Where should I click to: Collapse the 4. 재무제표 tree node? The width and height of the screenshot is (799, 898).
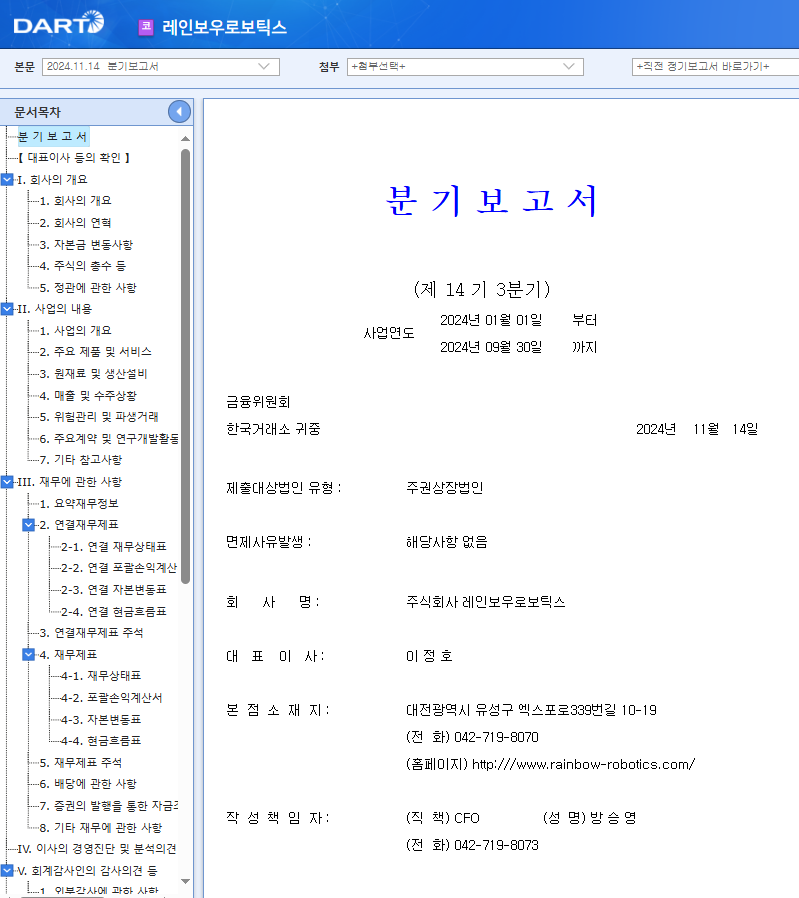tap(29, 654)
